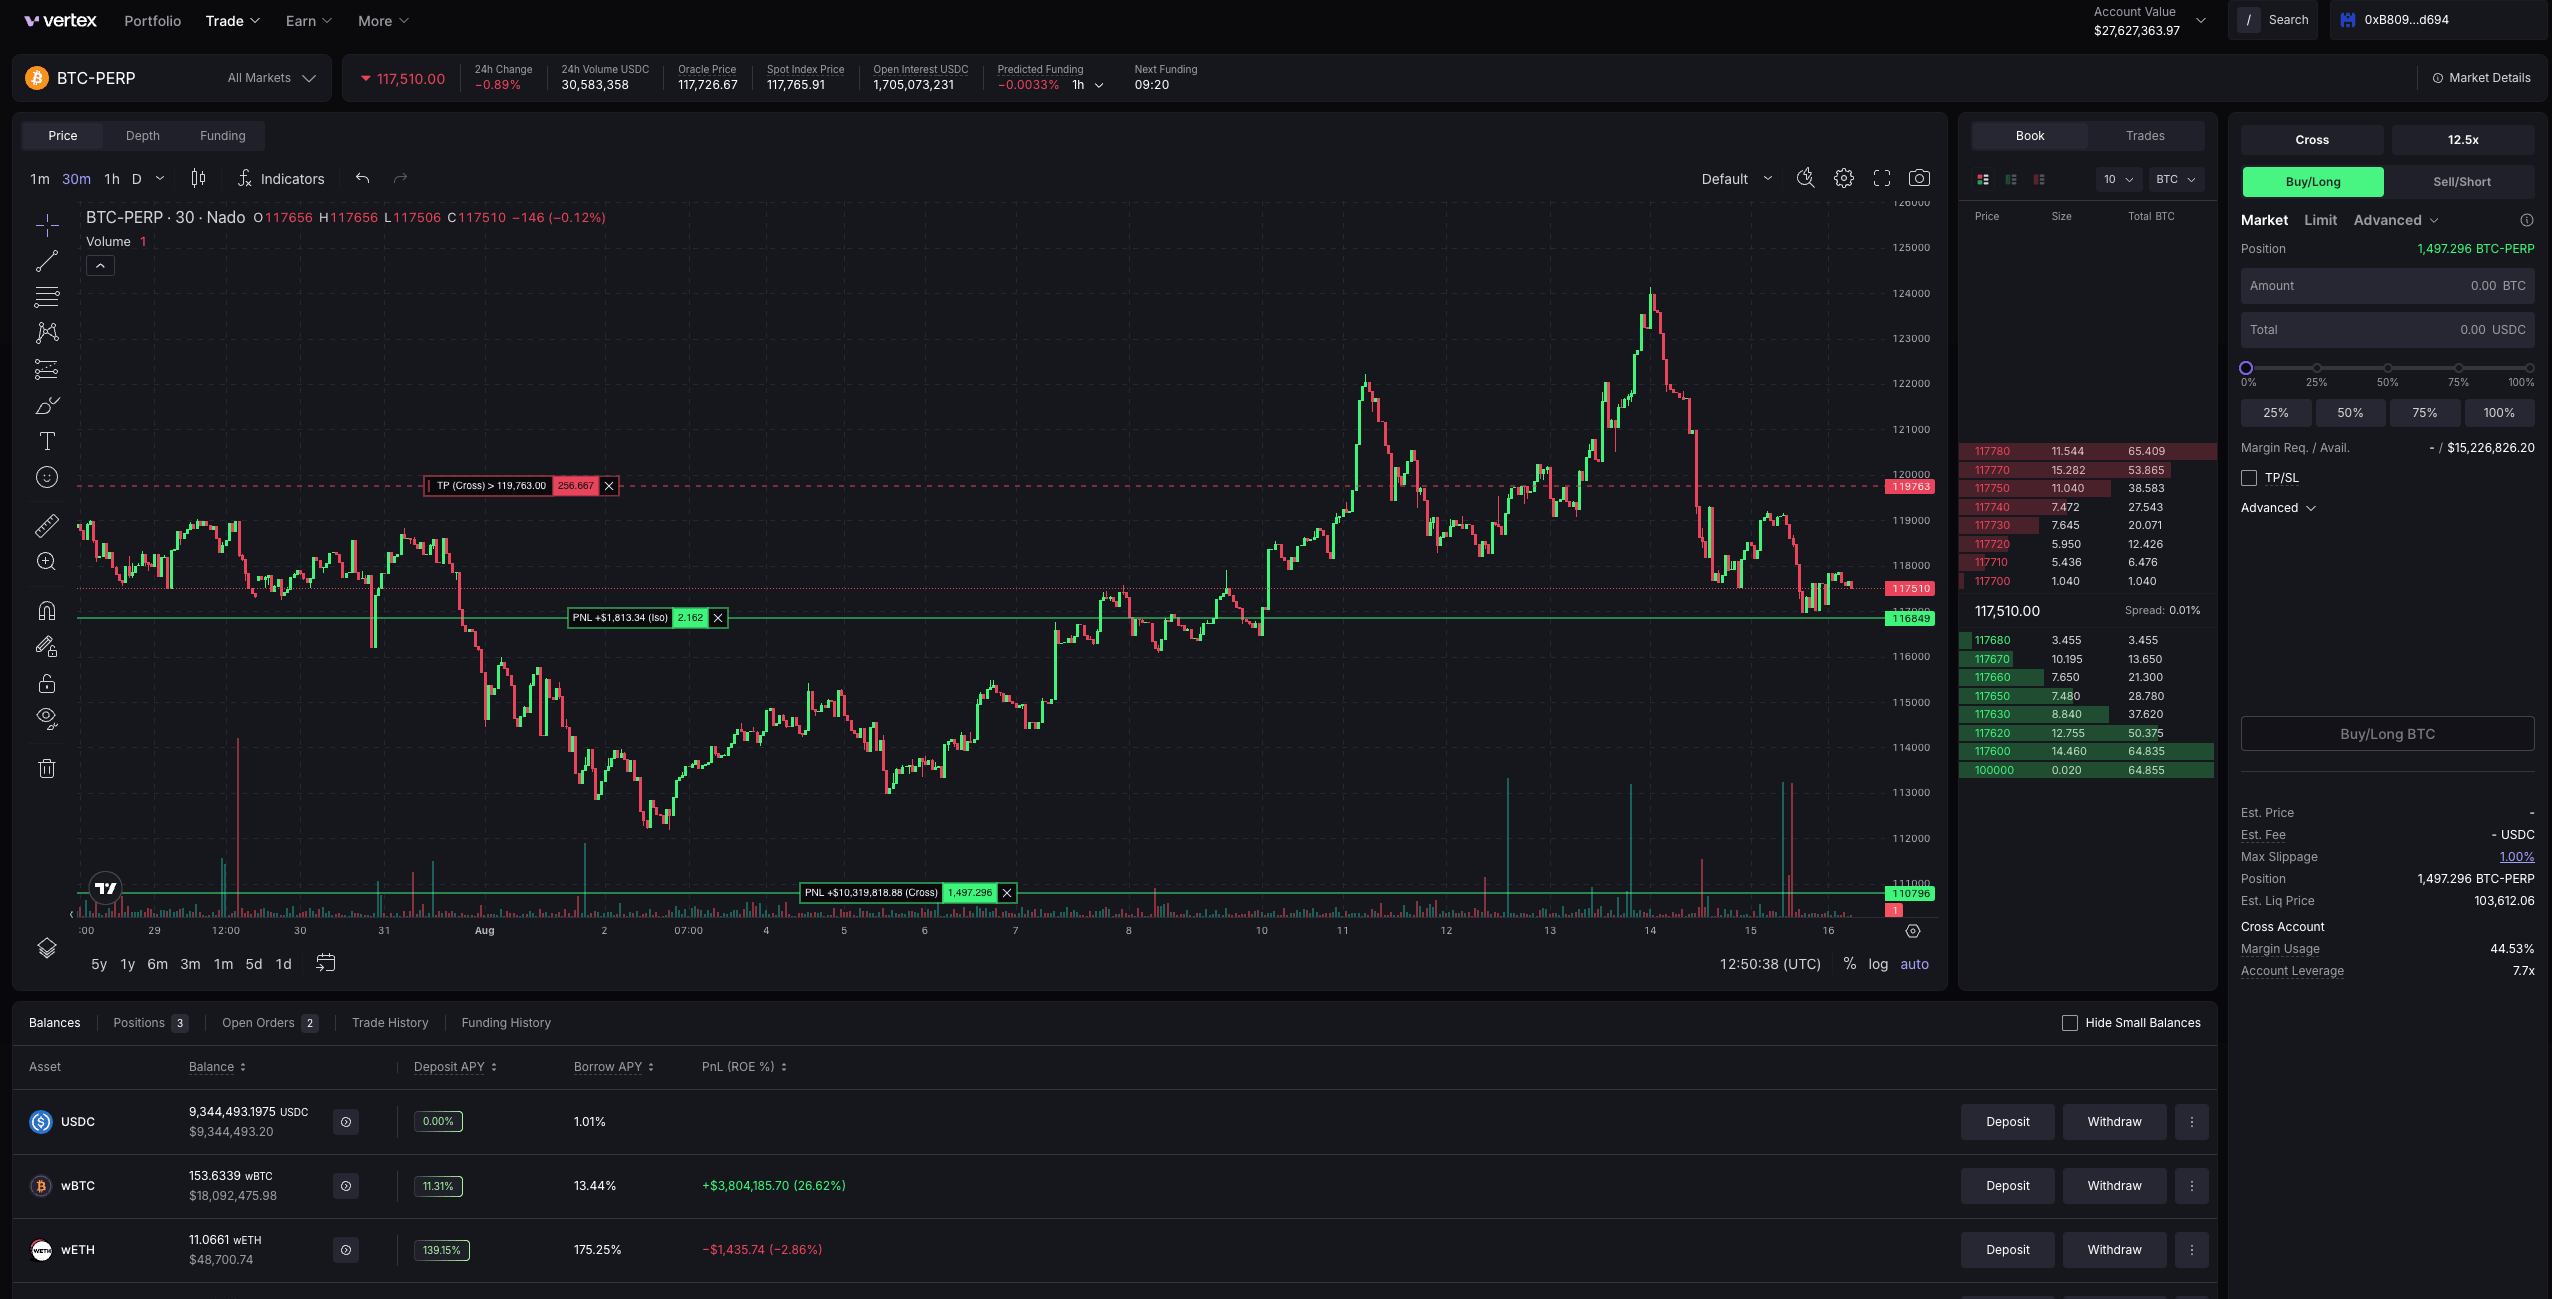Select Sell/Short side
This screenshot has width=2552, height=1299.
[2461, 182]
